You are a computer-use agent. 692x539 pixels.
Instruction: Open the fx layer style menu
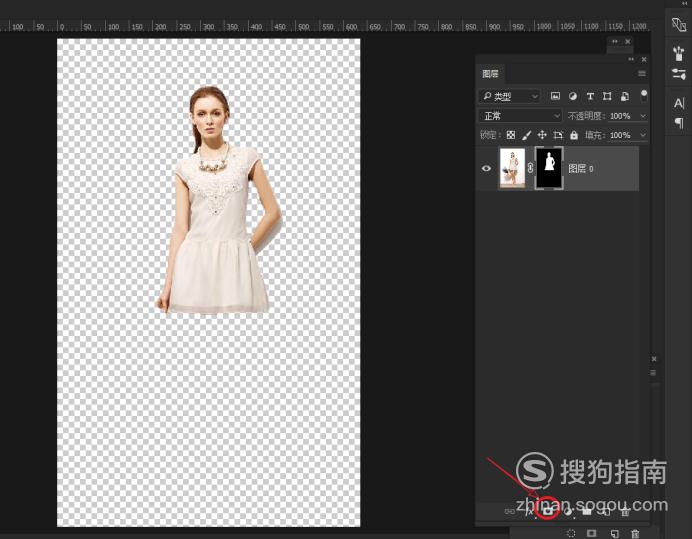[x=530, y=511]
